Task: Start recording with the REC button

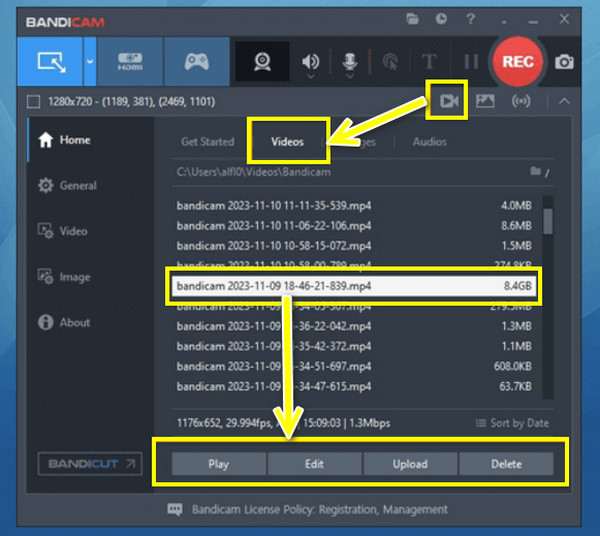Action: 518,62
